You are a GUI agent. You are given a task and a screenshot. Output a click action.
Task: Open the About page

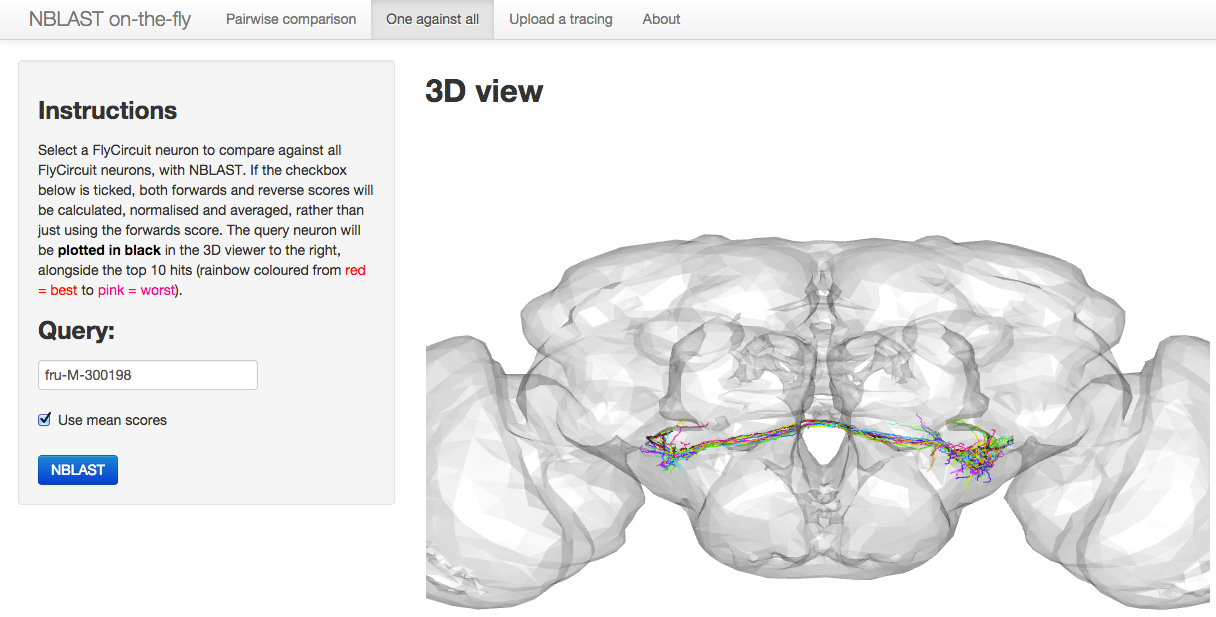click(661, 19)
